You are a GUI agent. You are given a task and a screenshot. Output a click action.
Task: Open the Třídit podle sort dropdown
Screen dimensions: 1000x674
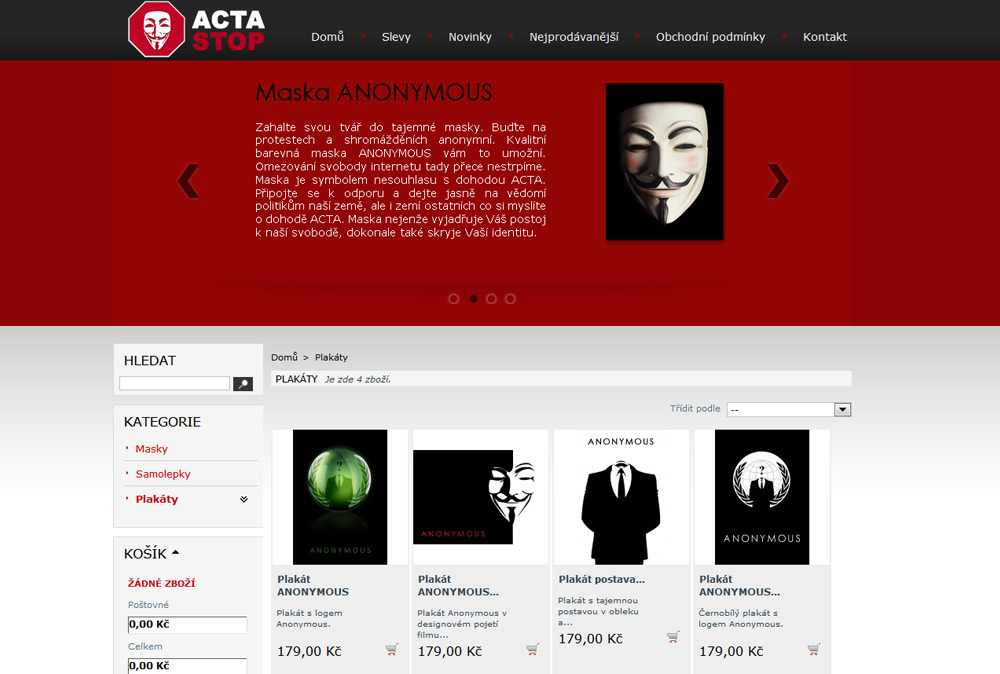pyautogui.click(x=789, y=409)
